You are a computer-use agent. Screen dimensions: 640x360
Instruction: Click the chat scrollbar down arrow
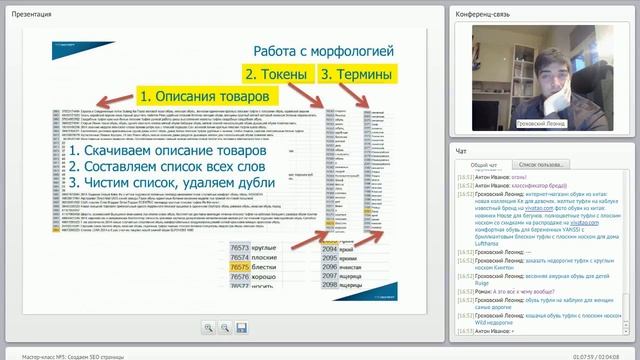click(x=627, y=331)
